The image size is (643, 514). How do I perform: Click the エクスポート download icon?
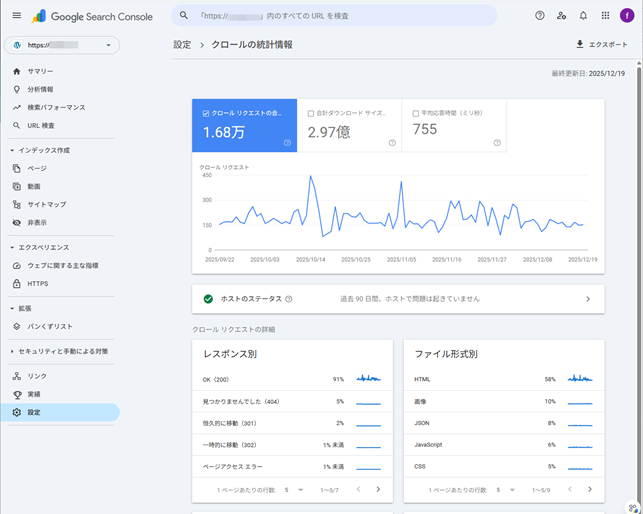click(x=580, y=45)
